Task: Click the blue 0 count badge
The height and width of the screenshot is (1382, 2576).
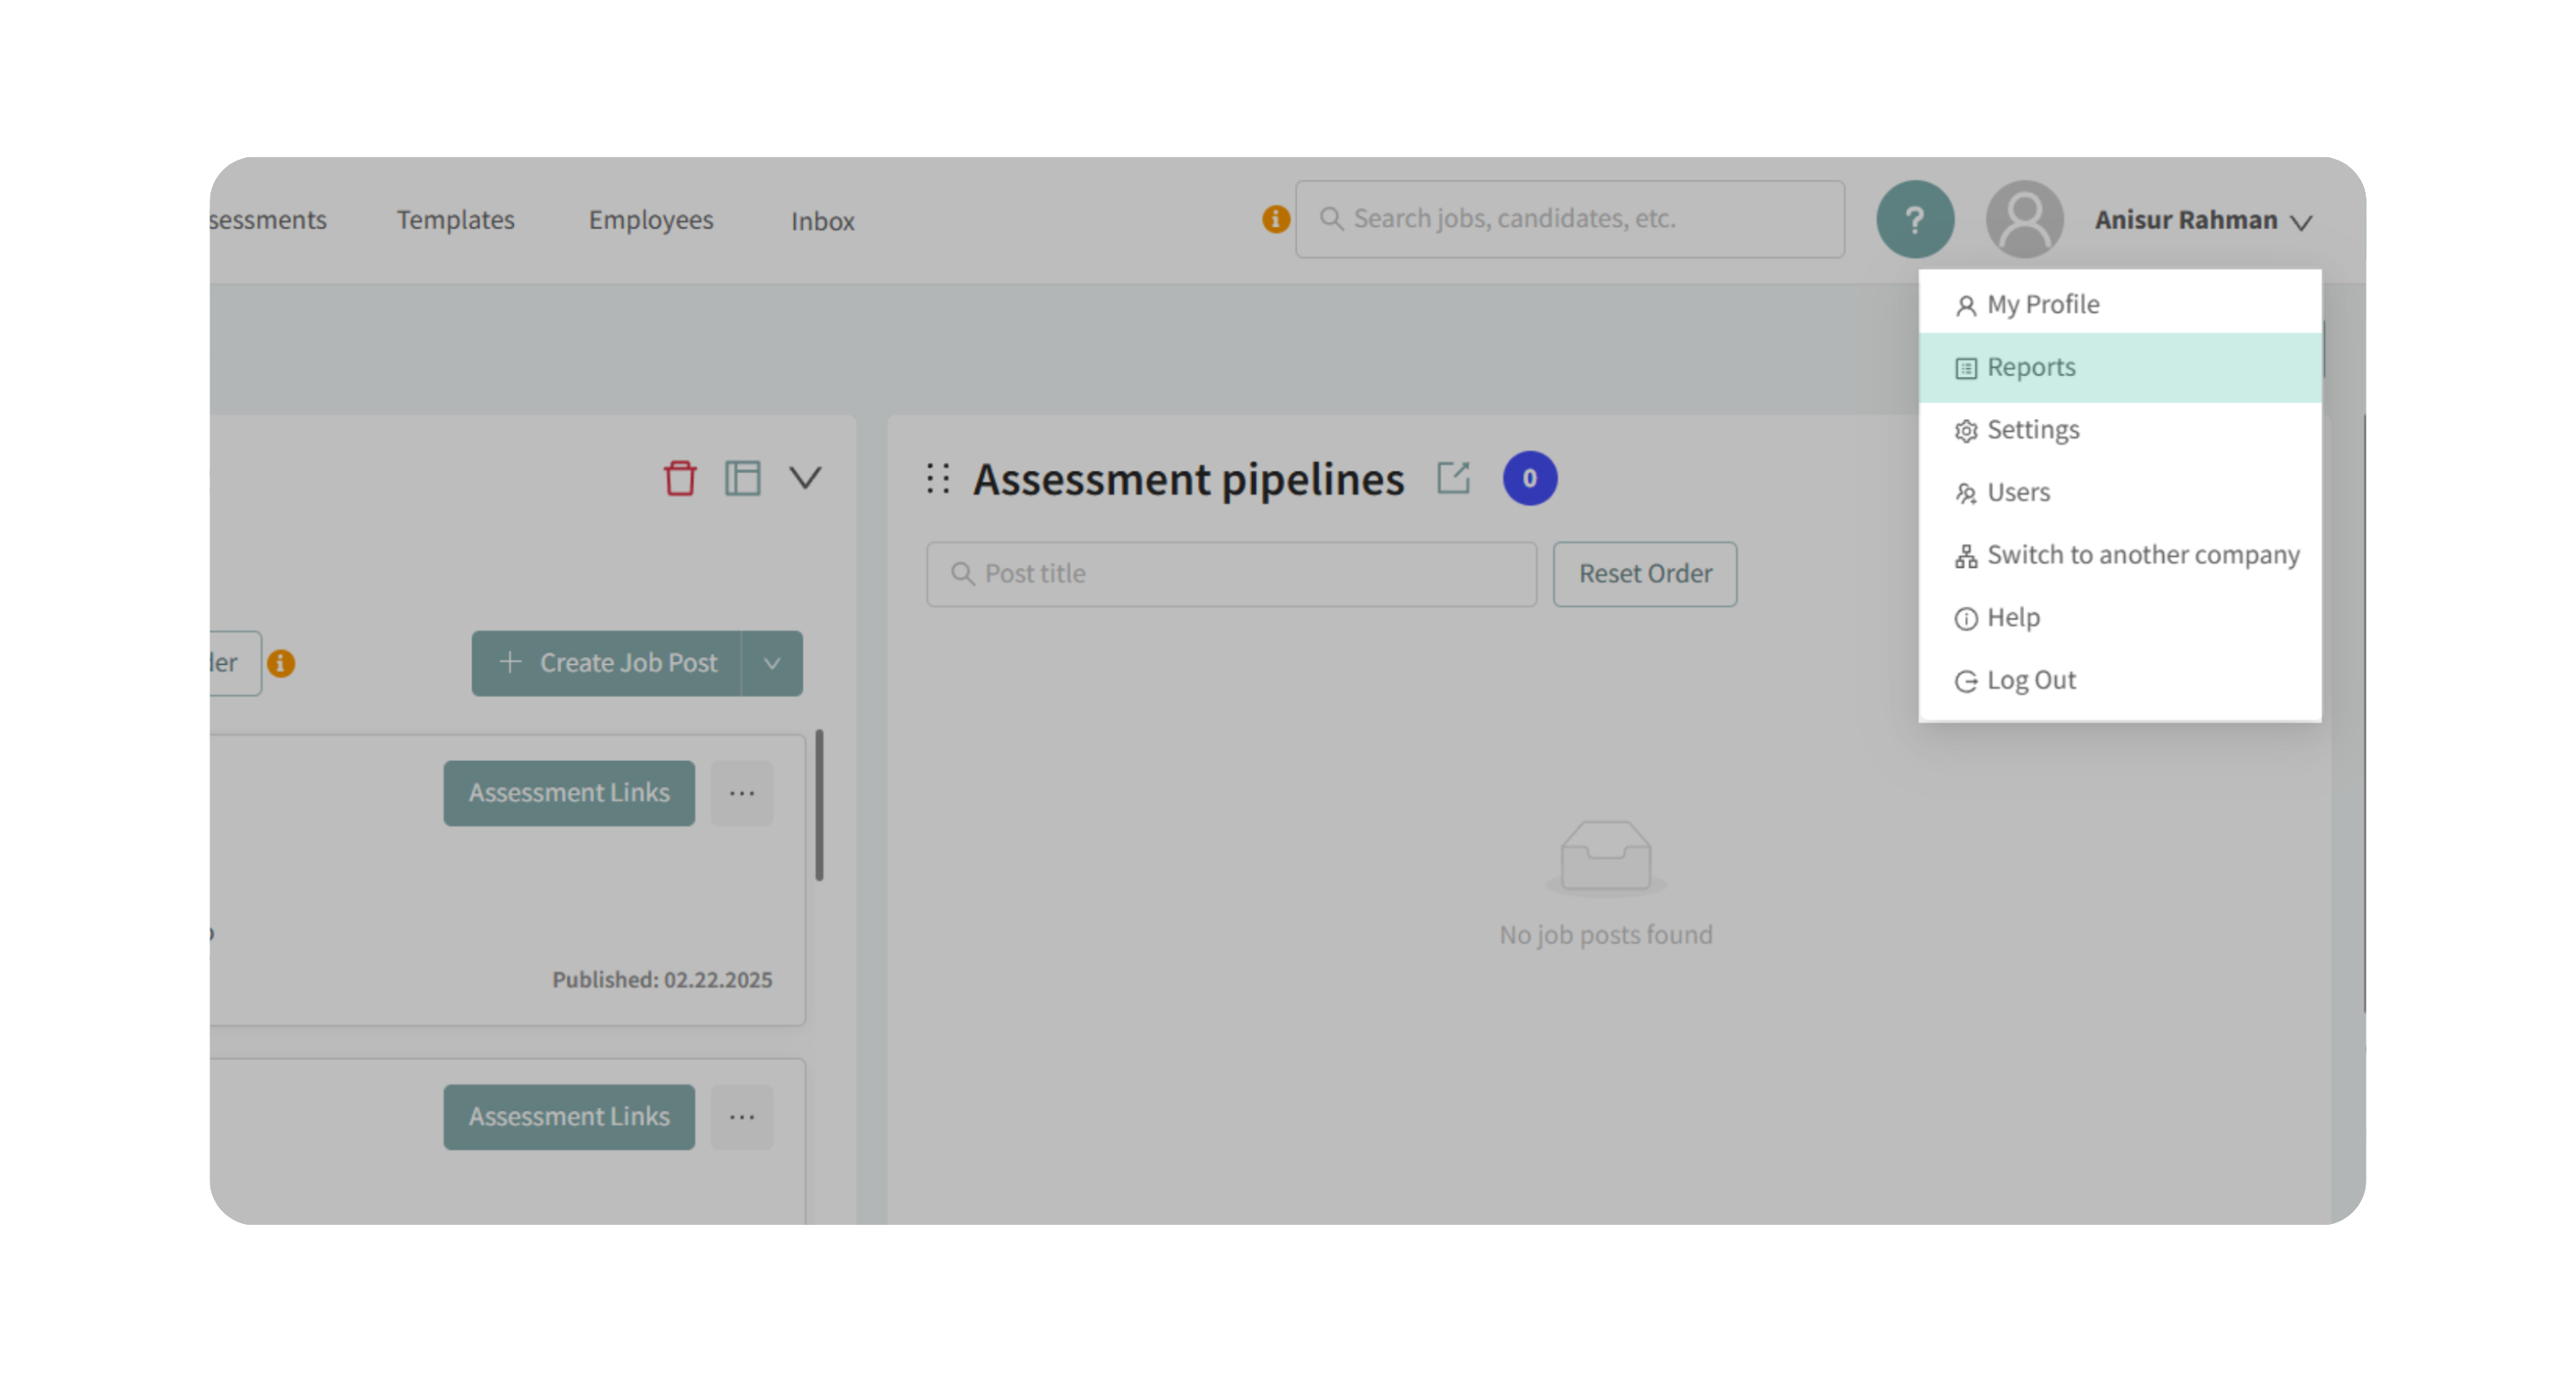Action: [1529, 478]
